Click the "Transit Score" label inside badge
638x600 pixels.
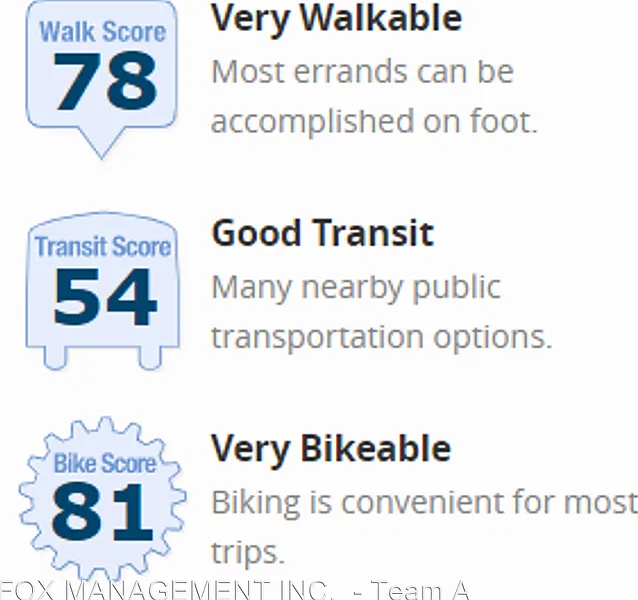coord(102,246)
